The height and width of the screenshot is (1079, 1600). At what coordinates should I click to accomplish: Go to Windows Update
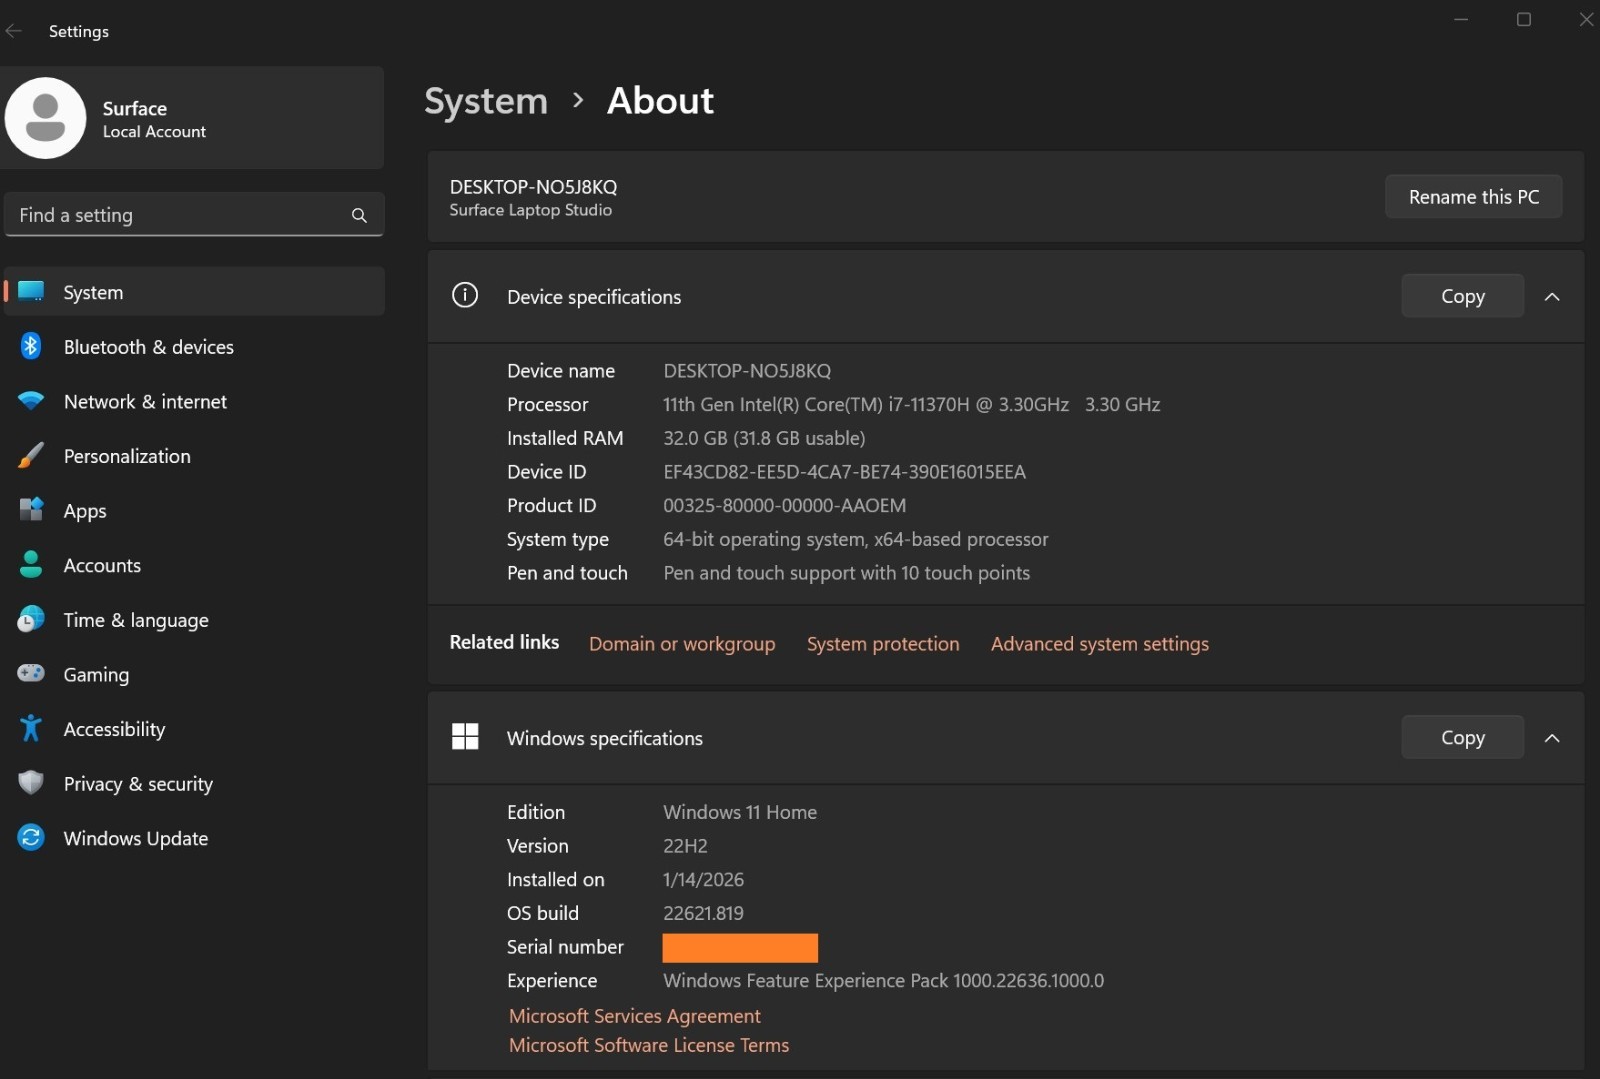coord(194,838)
